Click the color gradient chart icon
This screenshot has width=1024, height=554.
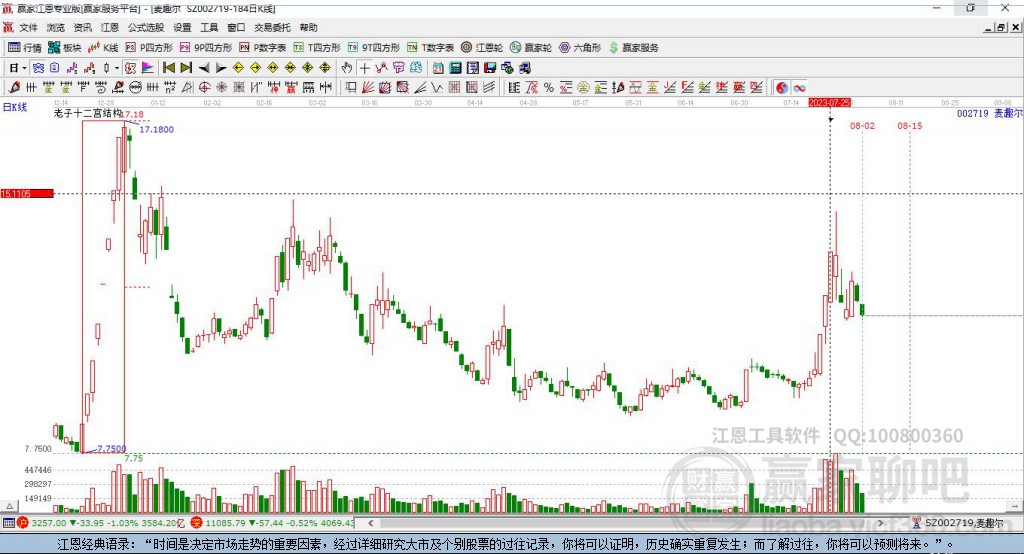coord(148,68)
